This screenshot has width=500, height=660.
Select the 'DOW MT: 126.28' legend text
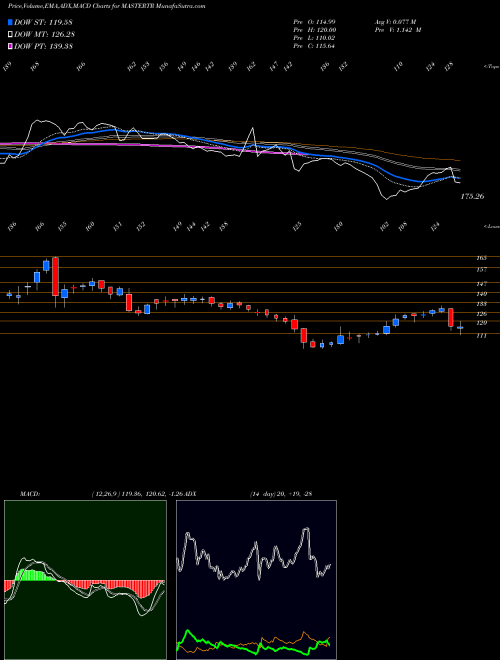click(44, 34)
